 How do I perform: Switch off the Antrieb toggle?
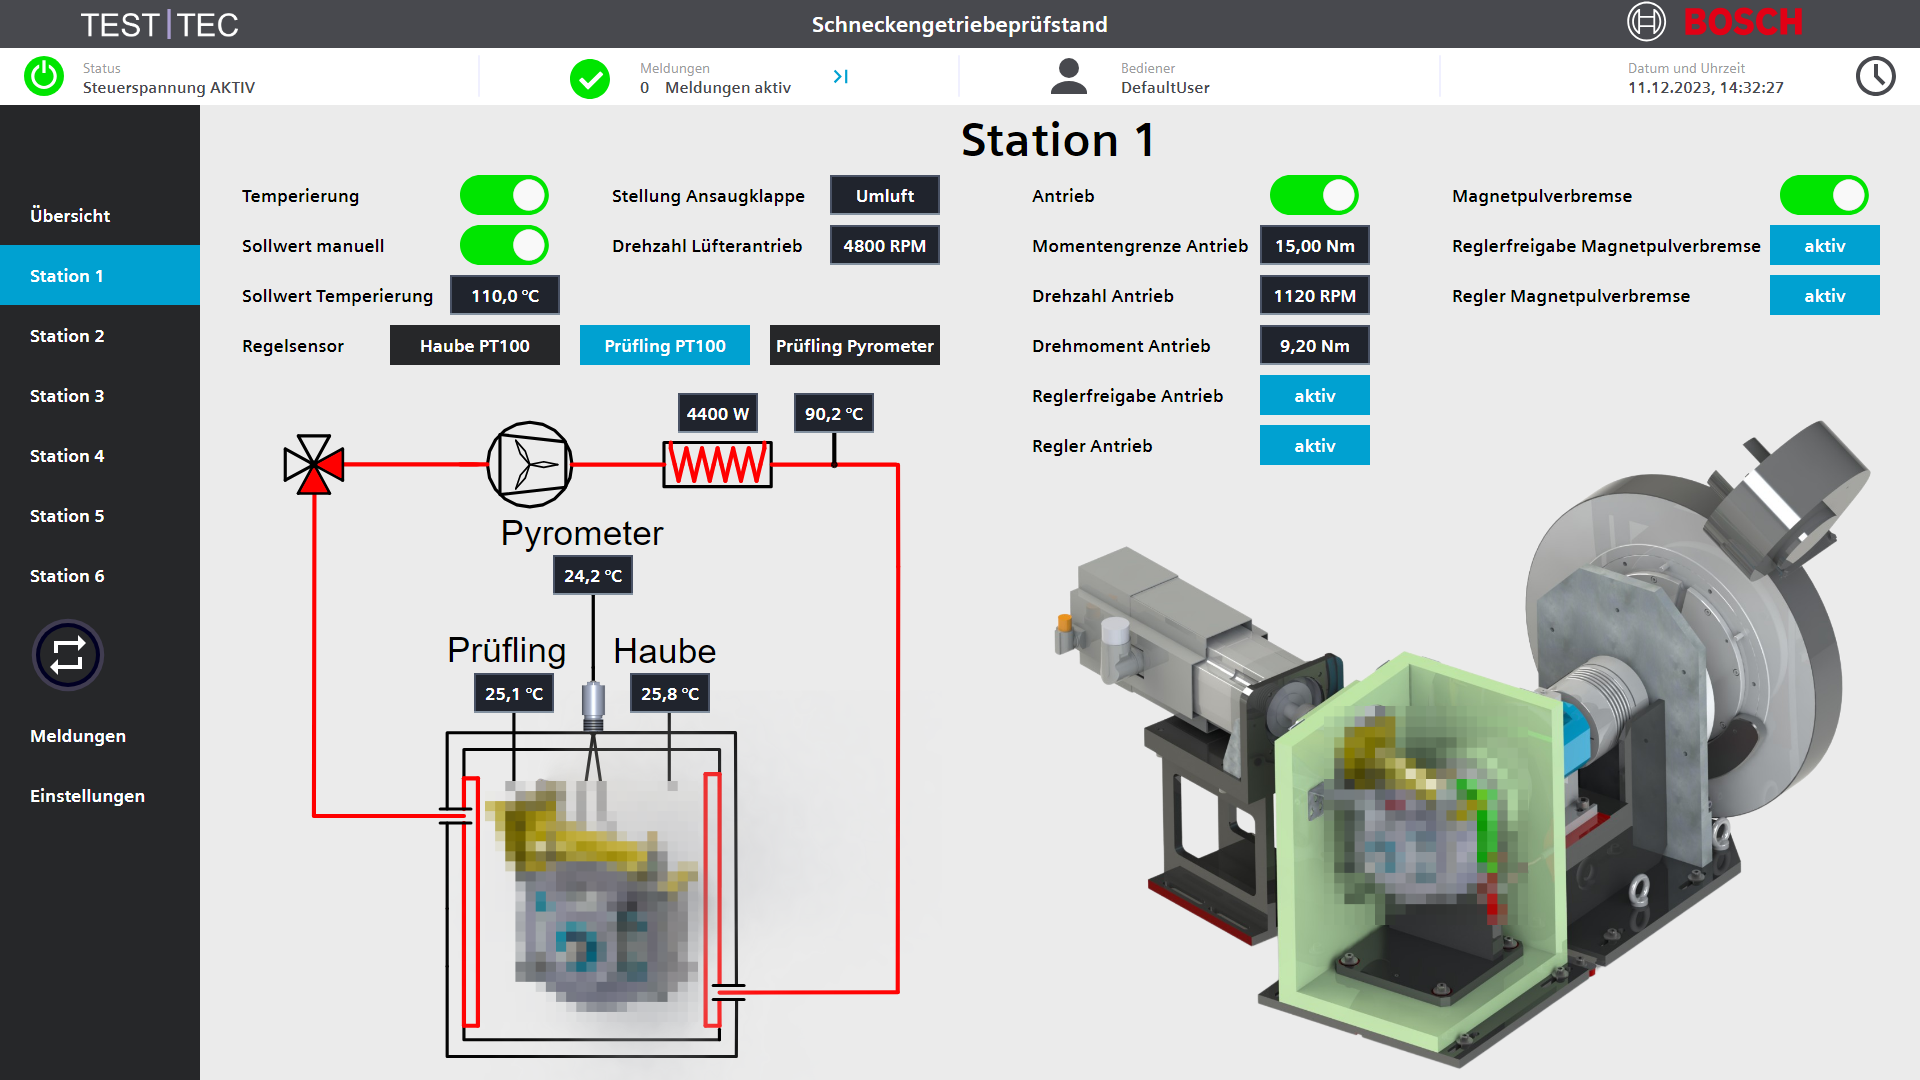(1314, 196)
